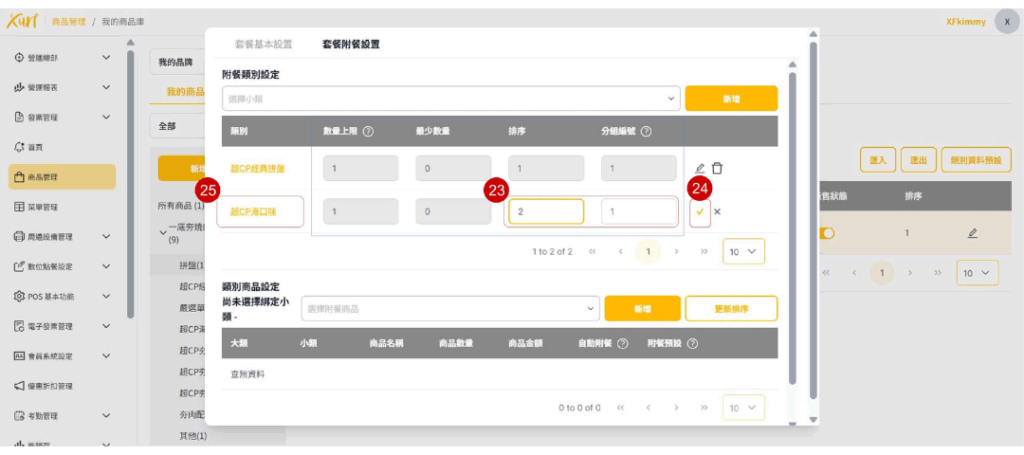Screen dimensions: 1024x455
Task: Expand 管理總部 sidebar menu
Action: pyautogui.click(x=60, y=58)
